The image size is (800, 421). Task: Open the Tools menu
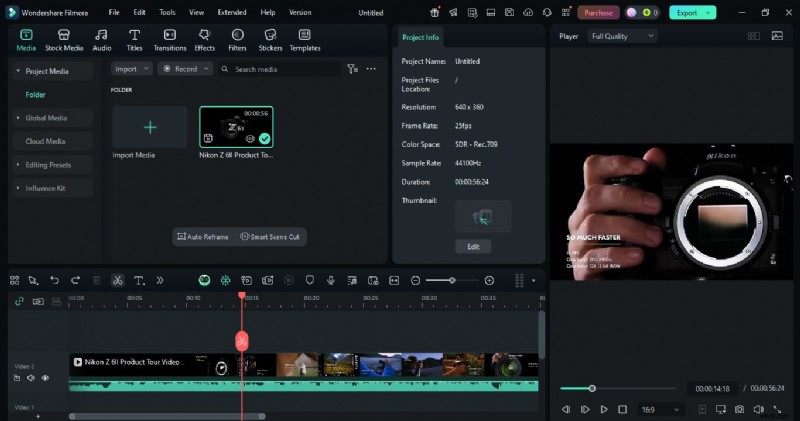point(167,12)
